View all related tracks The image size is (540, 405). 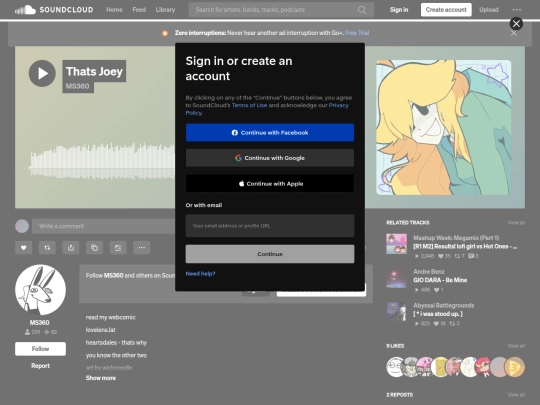click(516, 223)
